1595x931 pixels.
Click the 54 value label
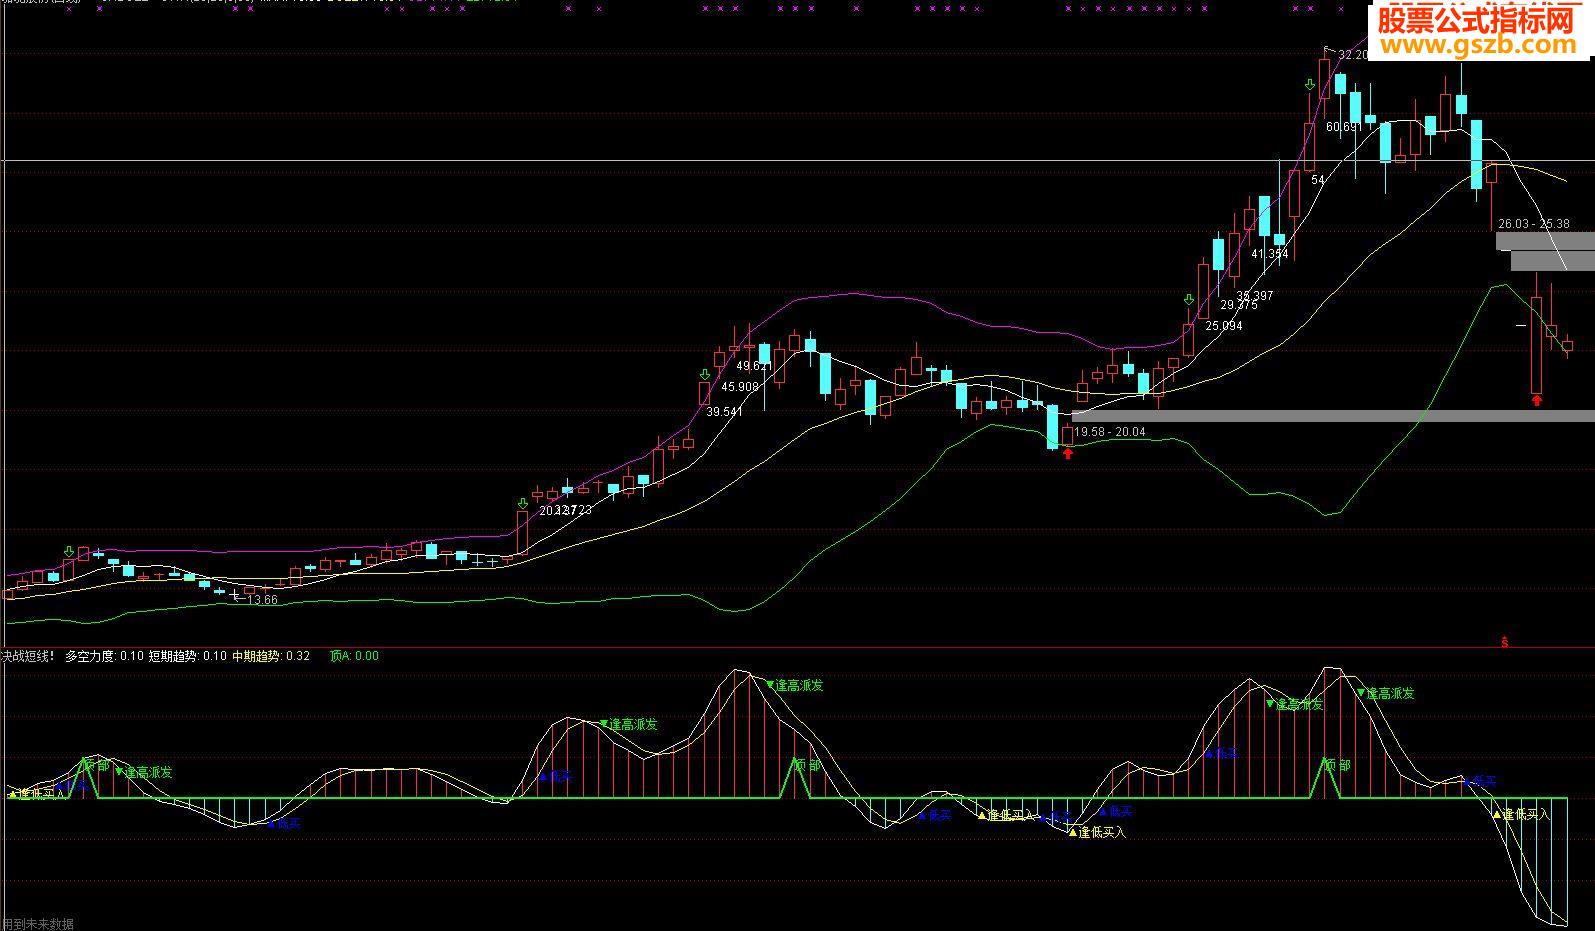click(1318, 180)
